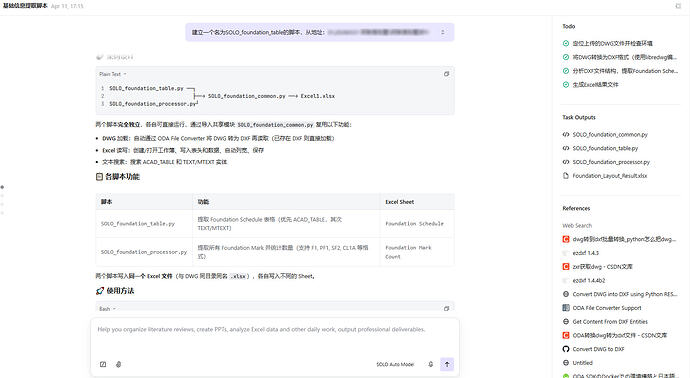This screenshot has height=378, width=690.
Task: Click the 'Web Search' label
Action: [x=577, y=226]
